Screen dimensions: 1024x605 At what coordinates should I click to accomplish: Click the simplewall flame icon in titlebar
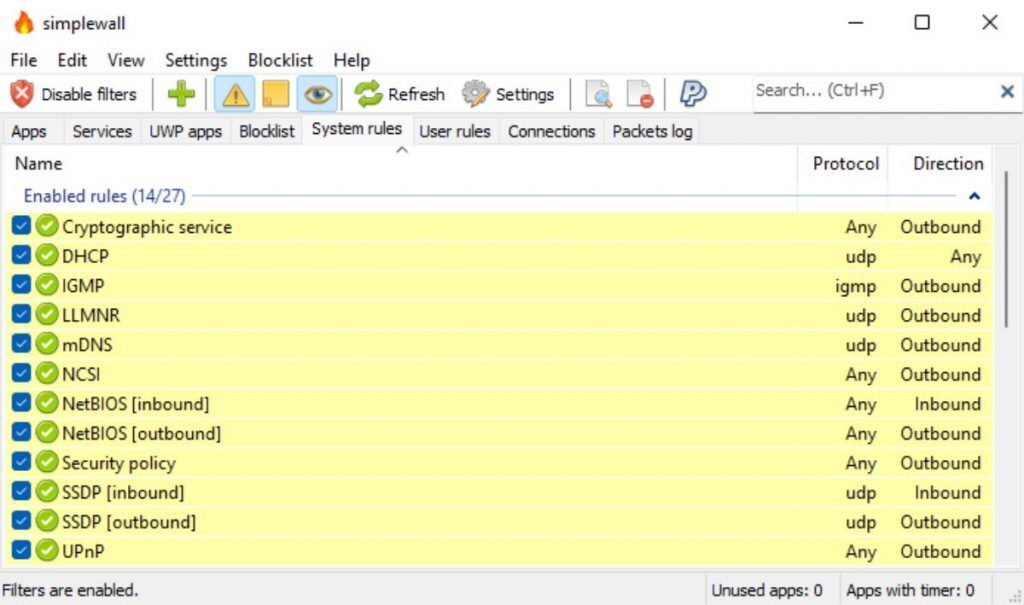pyautogui.click(x=26, y=22)
